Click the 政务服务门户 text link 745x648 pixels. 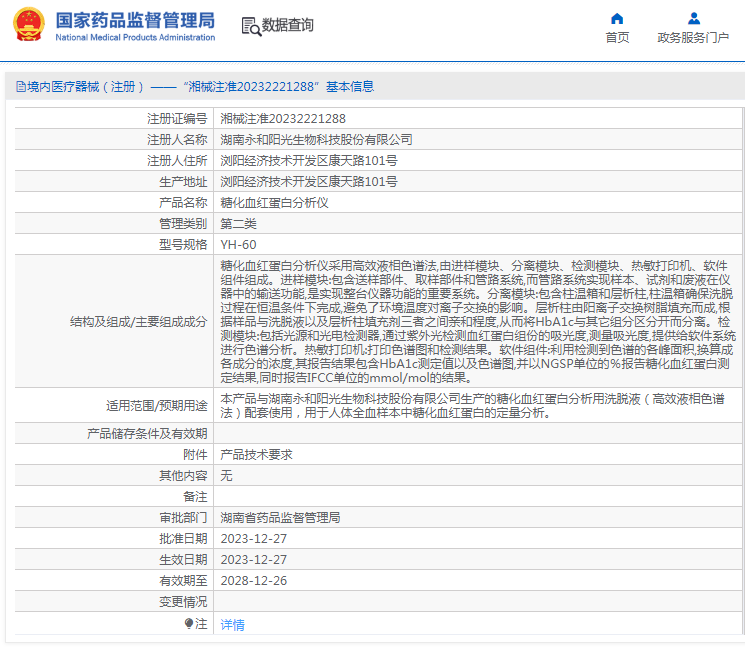[693, 38]
